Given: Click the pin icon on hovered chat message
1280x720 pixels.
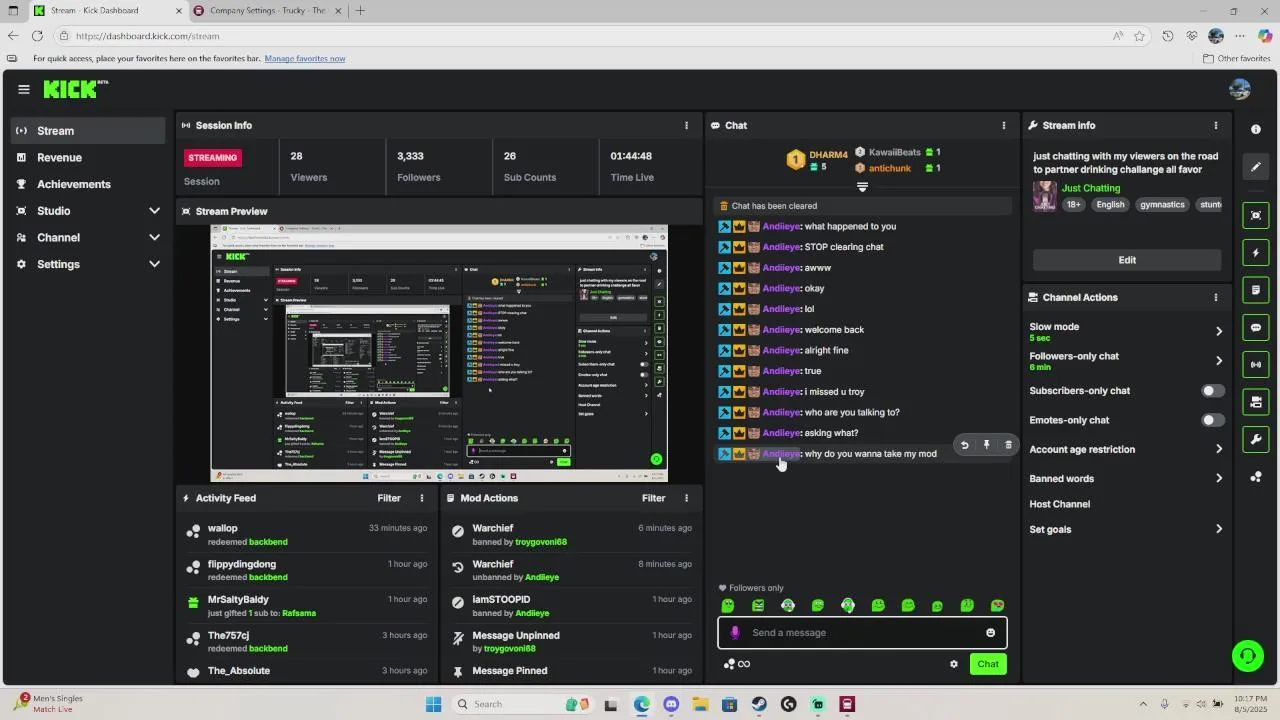Looking at the screenshot, I should (986, 445).
